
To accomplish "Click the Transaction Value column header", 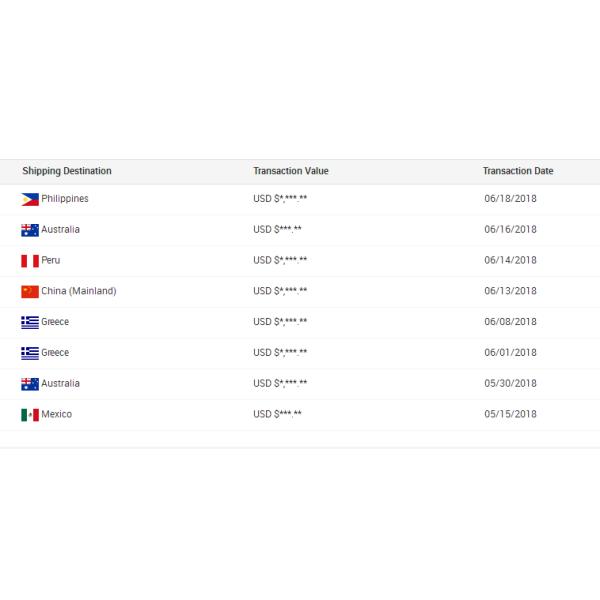I will point(291,171).
